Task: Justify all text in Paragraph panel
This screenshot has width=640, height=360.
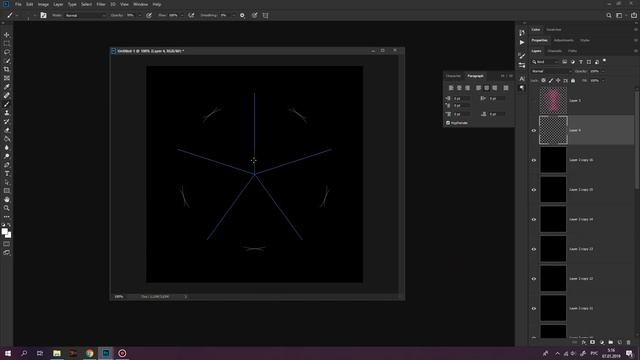Action: (506, 88)
